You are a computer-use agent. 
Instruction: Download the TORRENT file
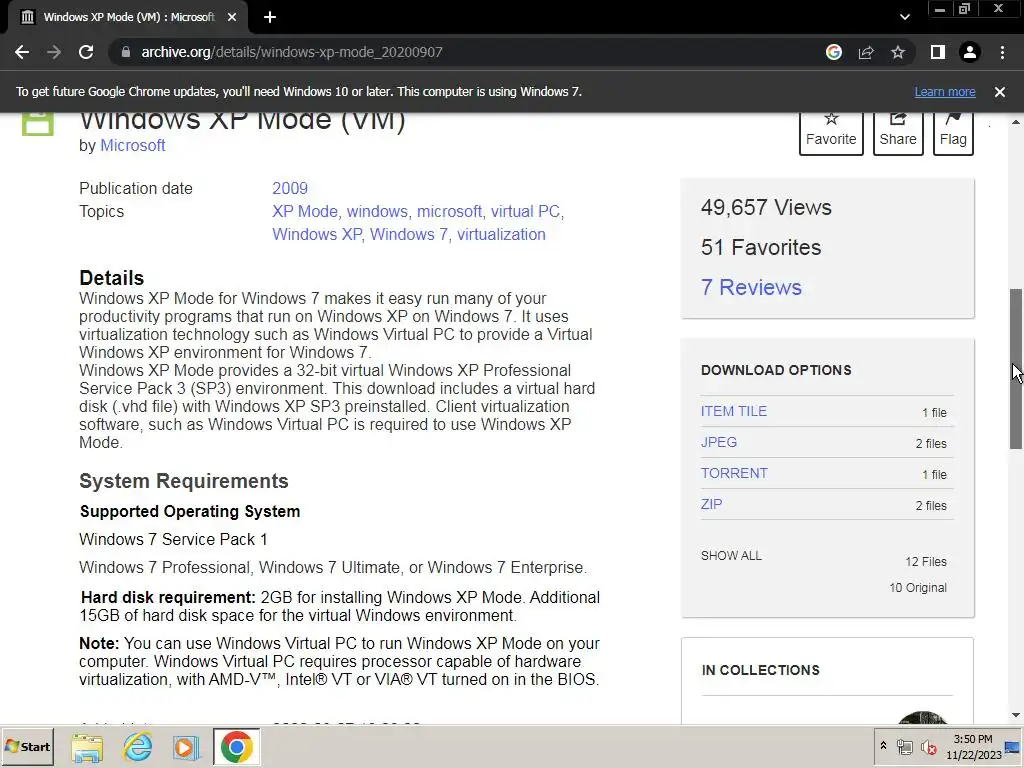point(734,473)
